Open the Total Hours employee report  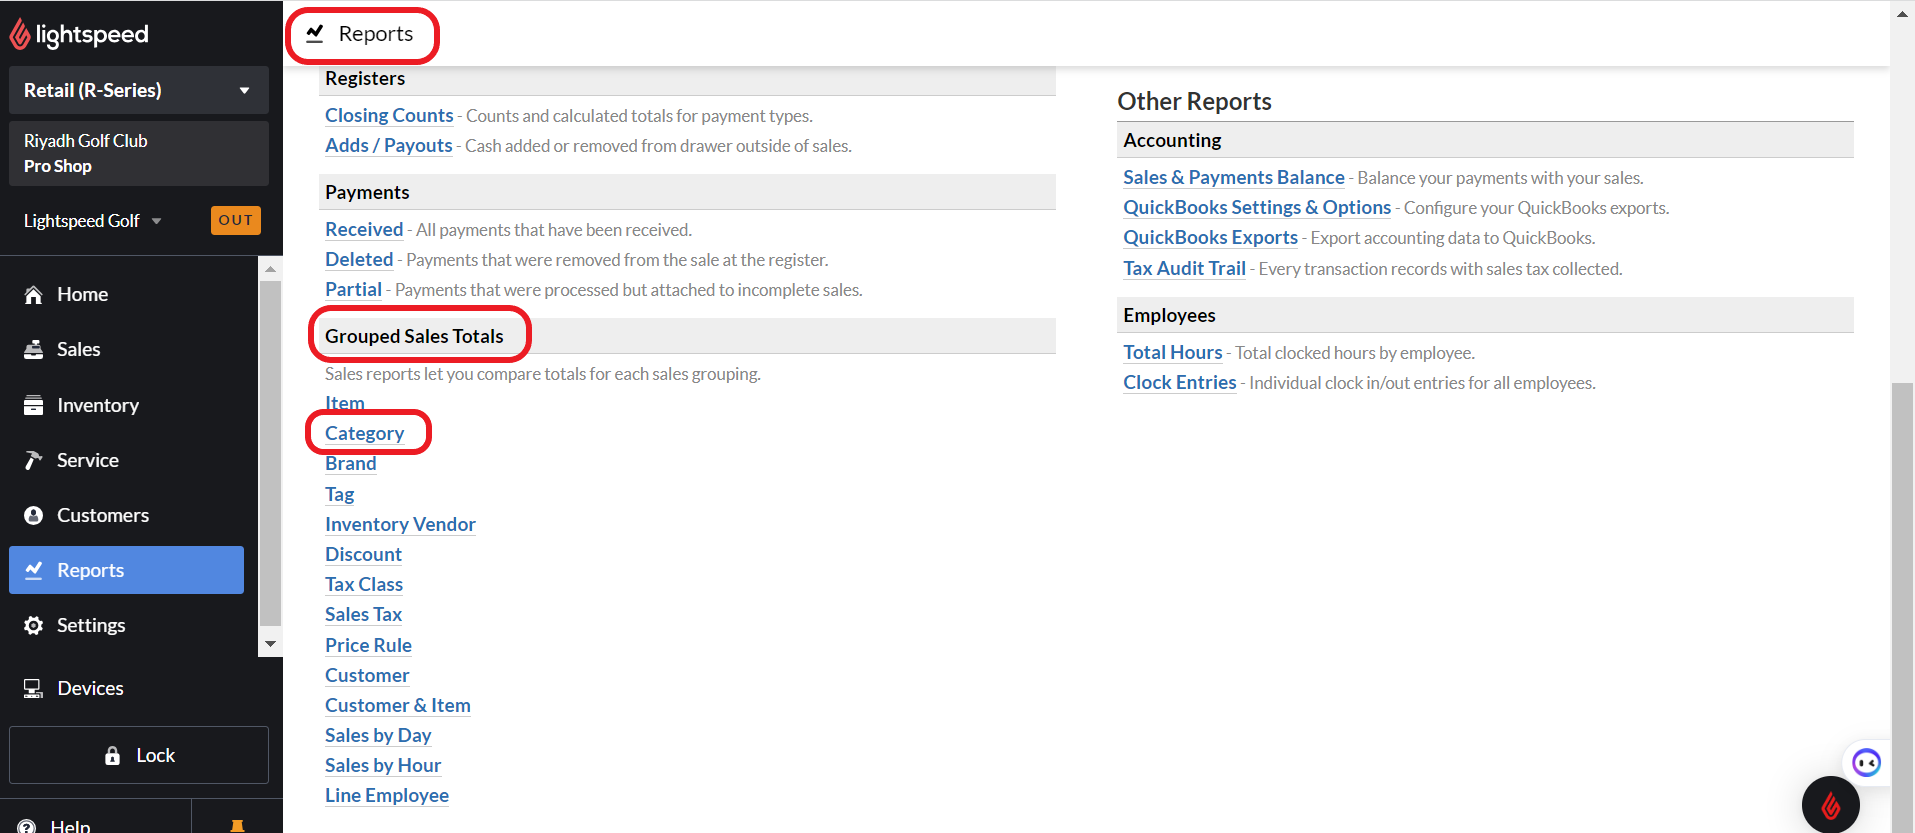click(1173, 352)
